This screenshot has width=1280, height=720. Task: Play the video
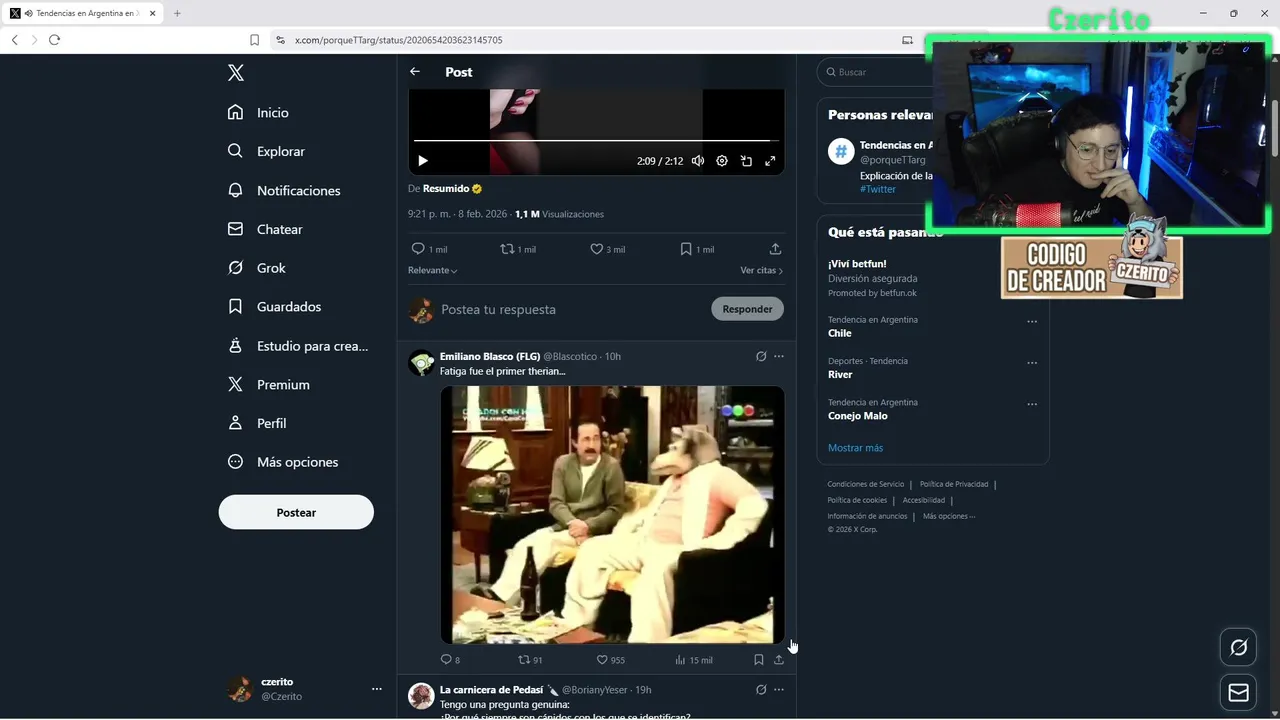(x=423, y=161)
